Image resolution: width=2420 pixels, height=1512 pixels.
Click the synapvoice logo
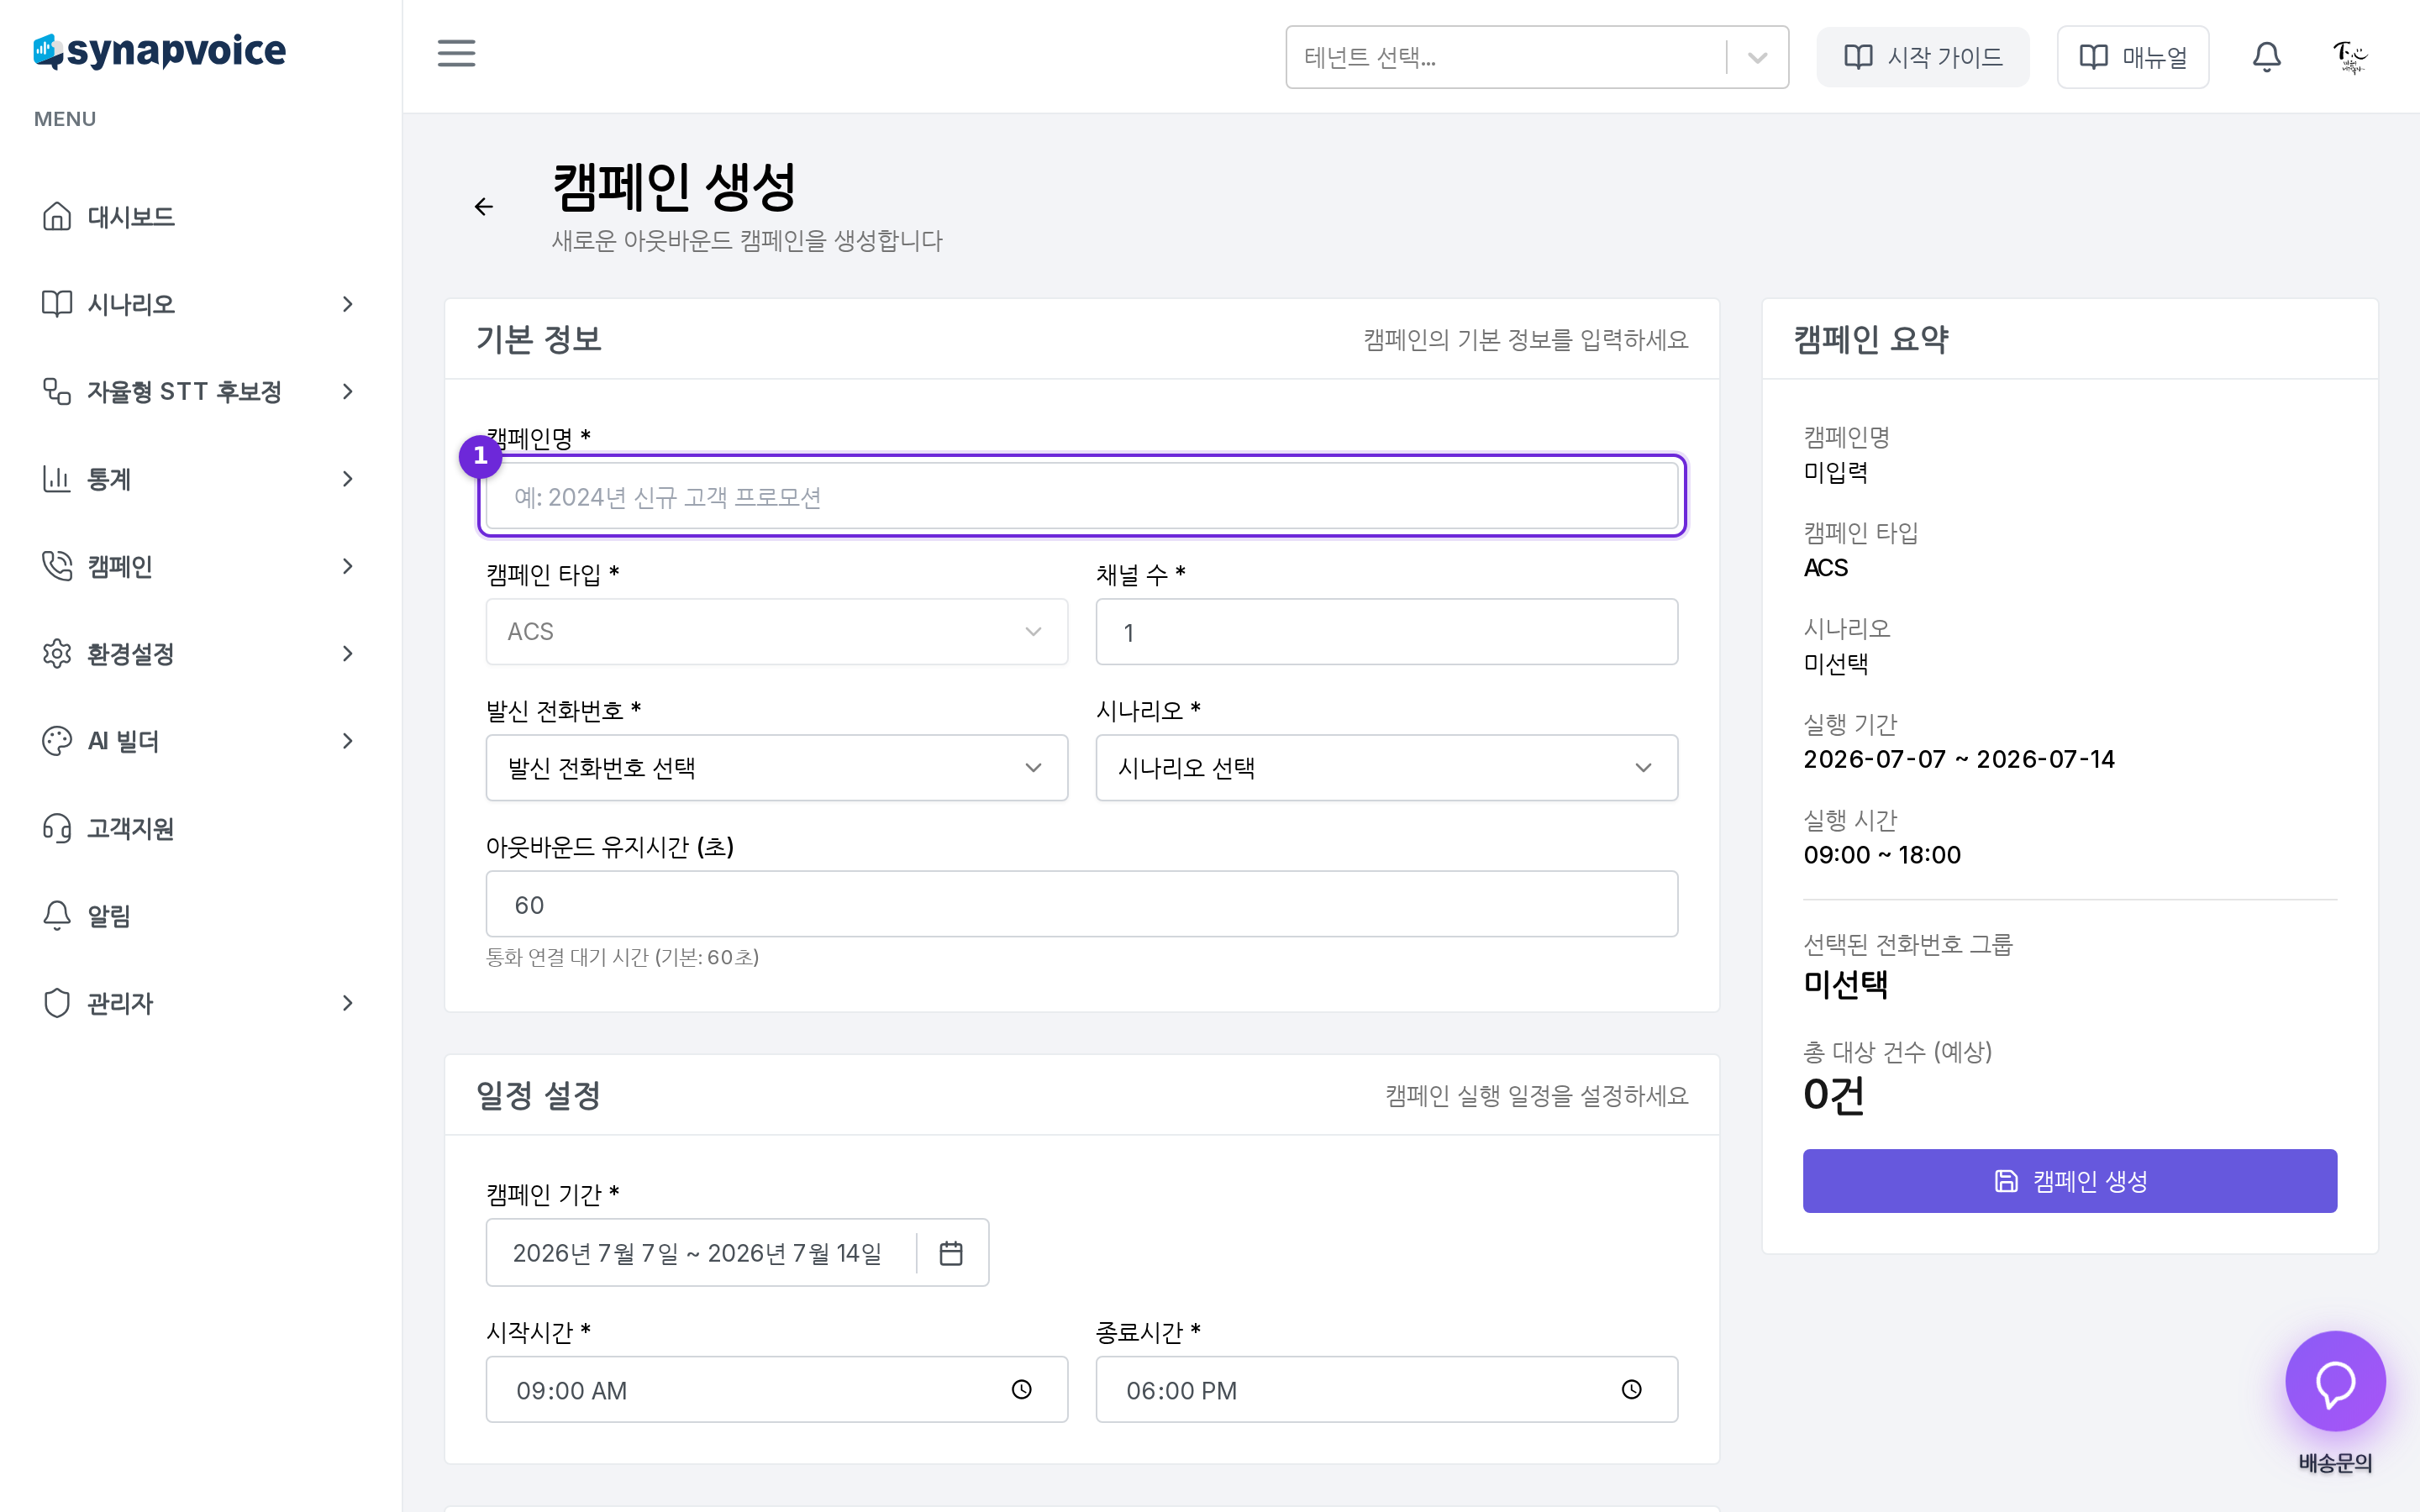160,51
